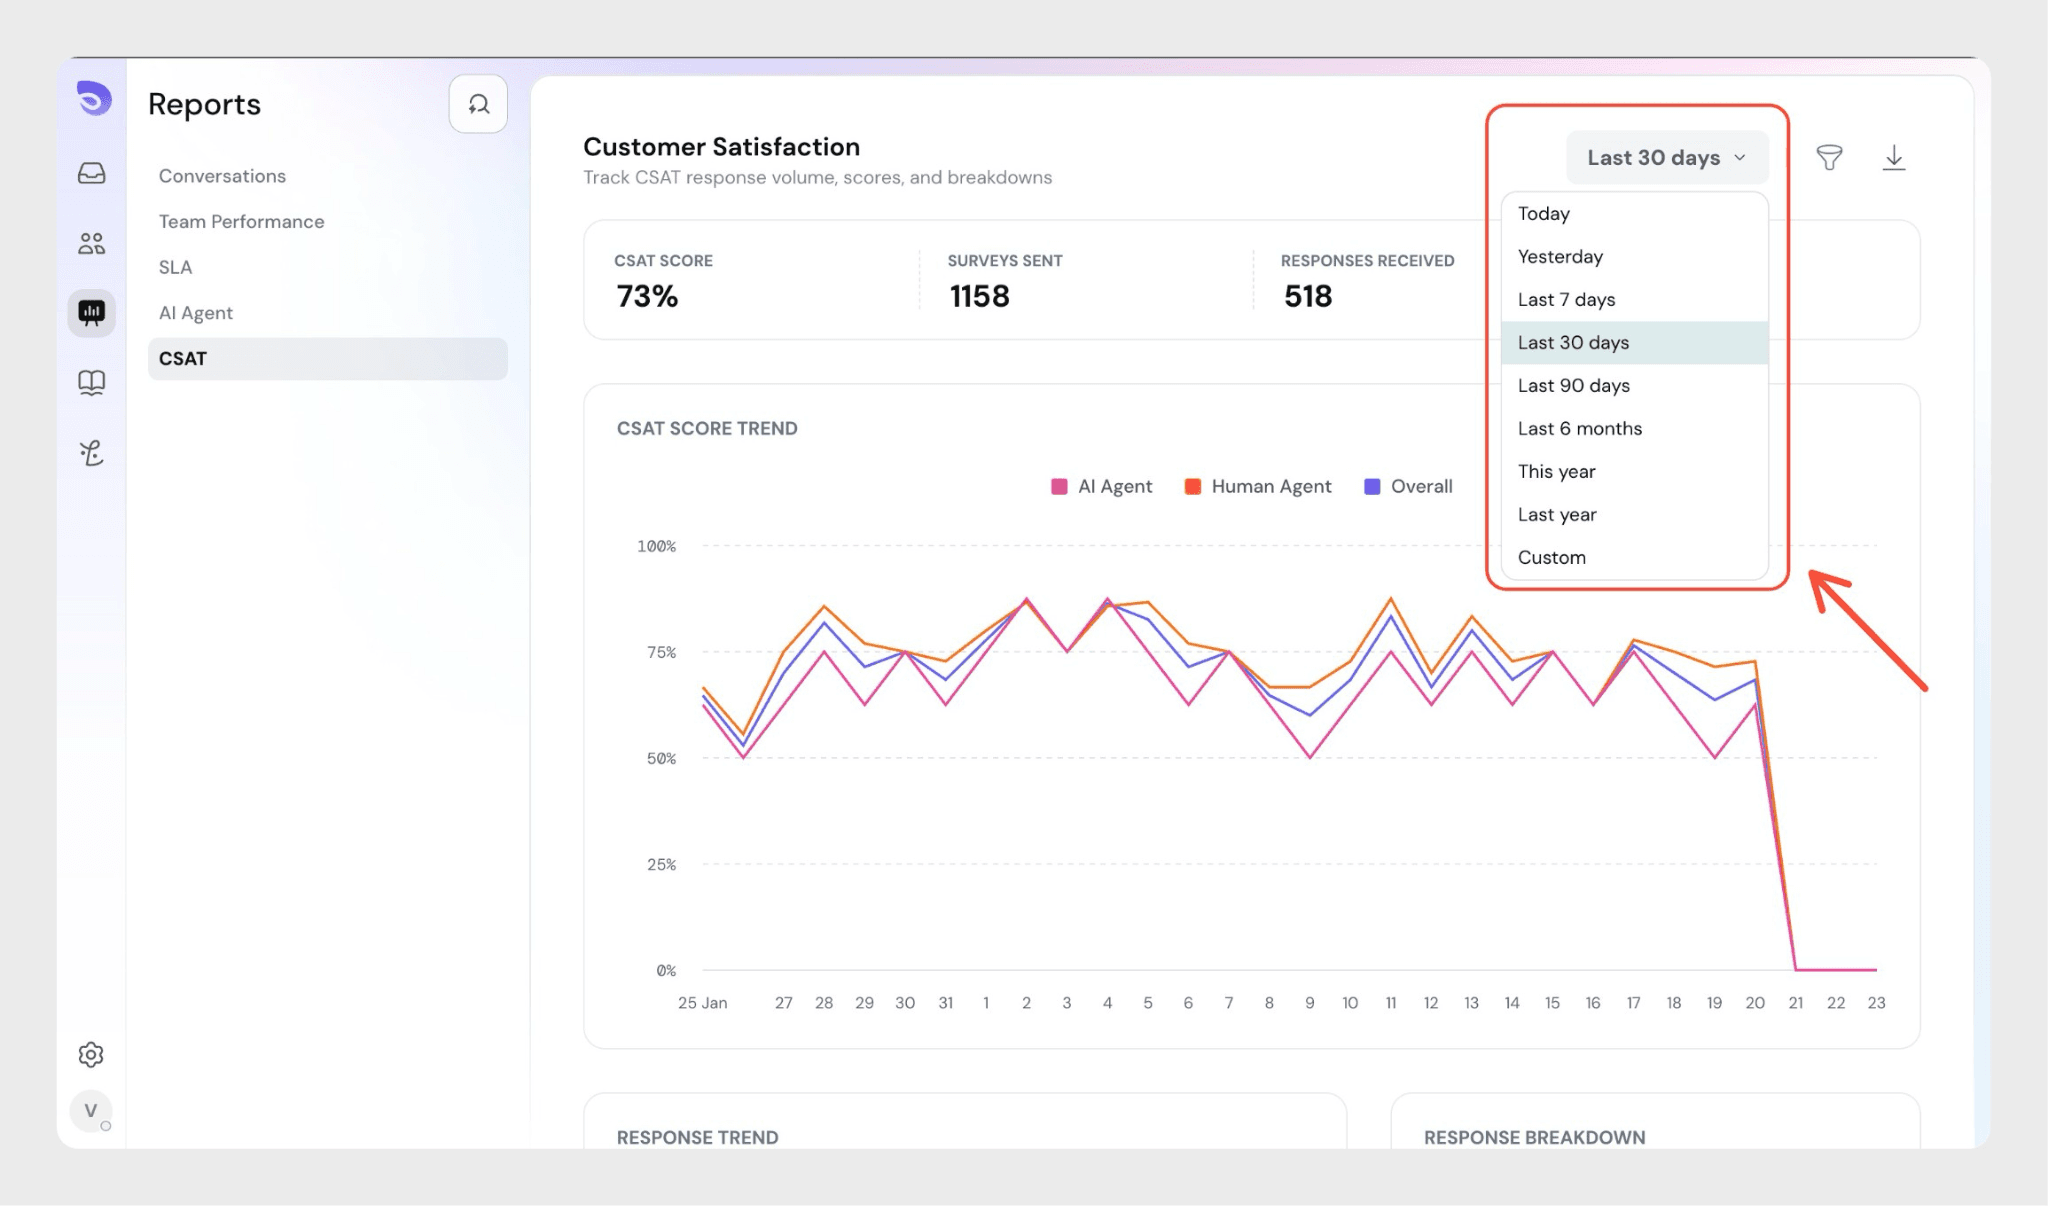Click the filter funnel icon
Image resolution: width=2048 pixels, height=1206 pixels.
[x=1829, y=158]
